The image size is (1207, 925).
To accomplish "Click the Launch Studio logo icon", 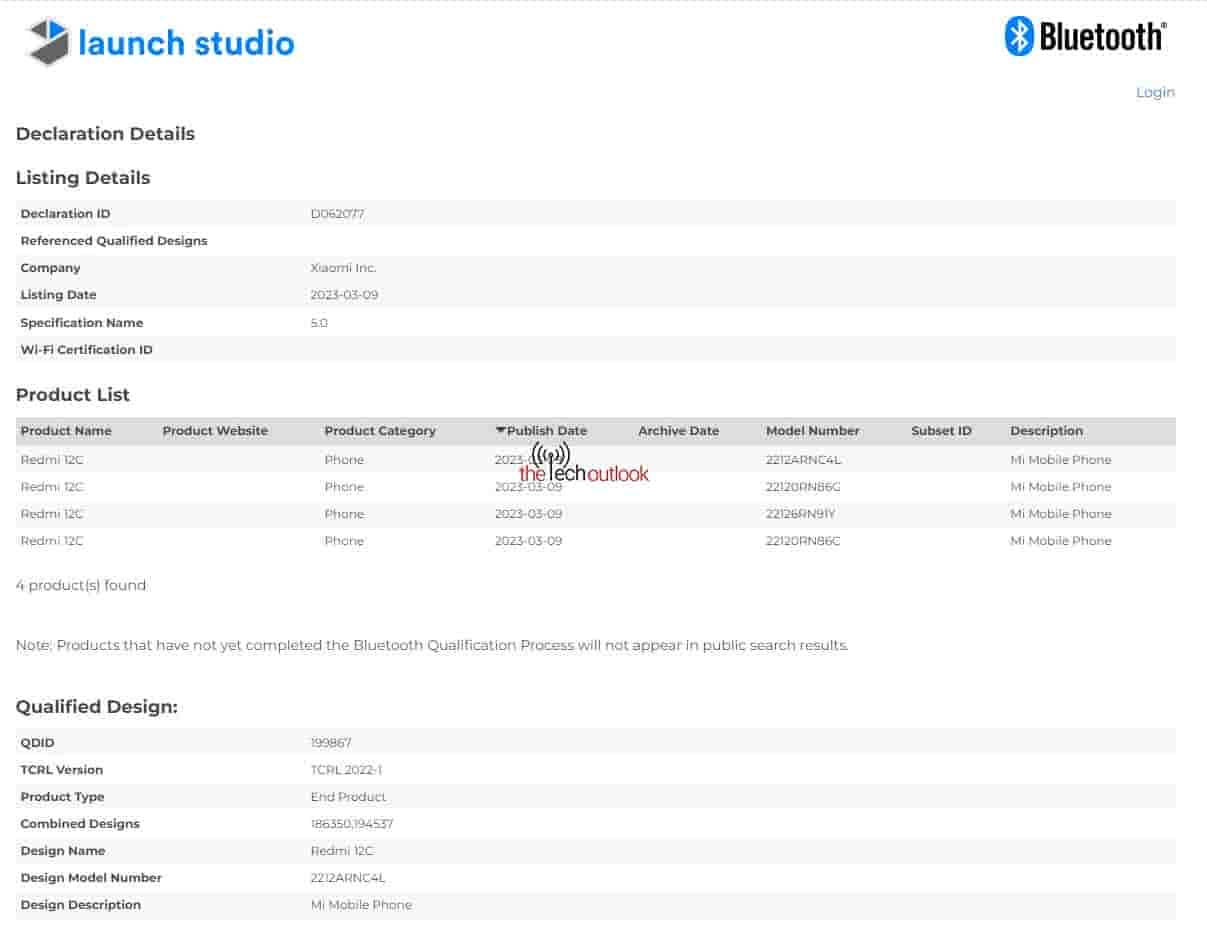I will pyautogui.click(x=48, y=42).
